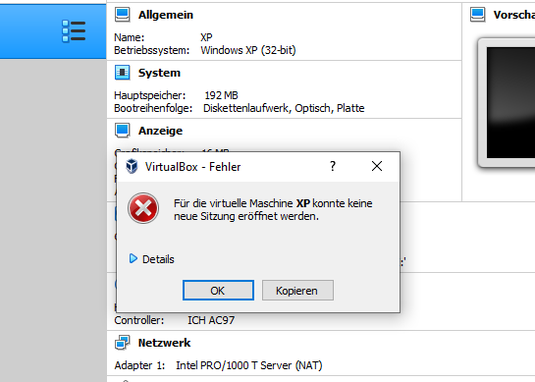Click the OK button in error dialog
The width and height of the screenshot is (535, 382).
[x=218, y=290]
